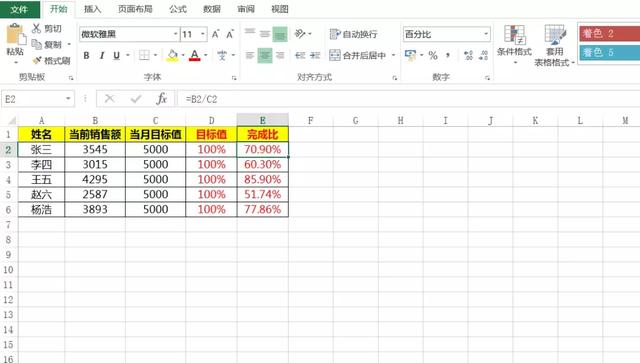640x363 pixels.
Task: Open font color dropdown arrow
Action: (206, 55)
